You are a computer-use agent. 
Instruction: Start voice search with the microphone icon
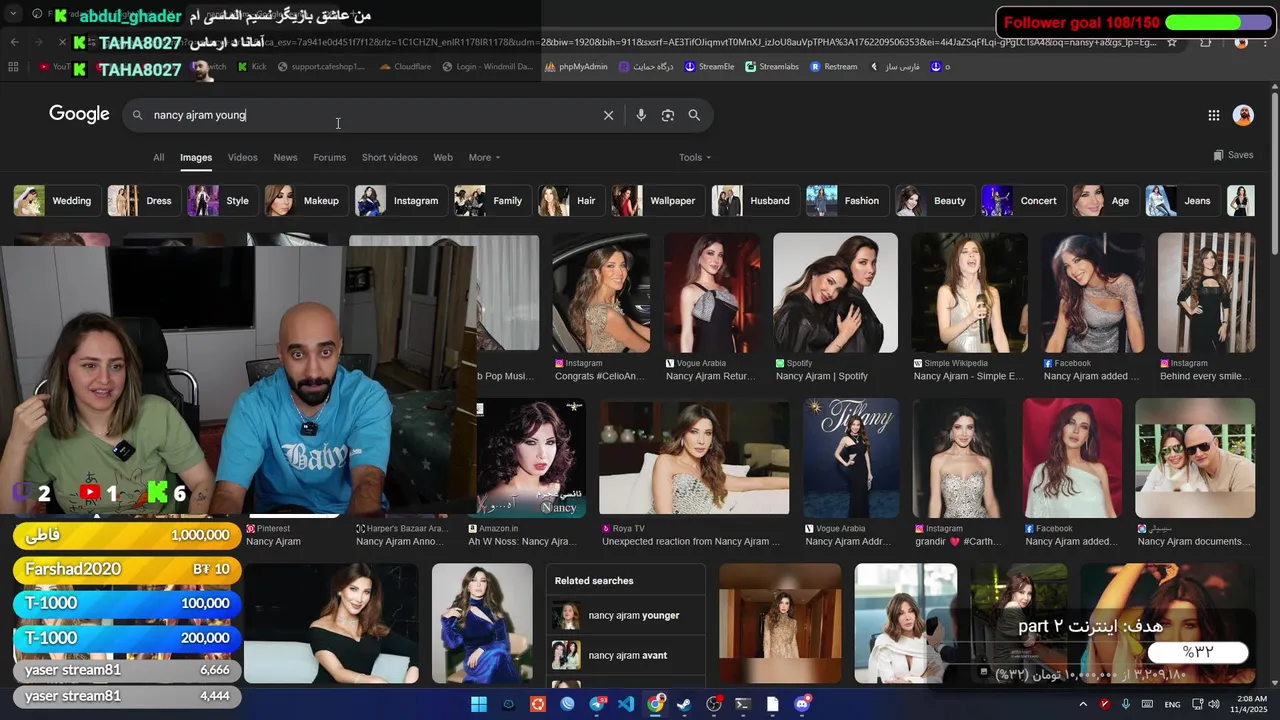641,115
